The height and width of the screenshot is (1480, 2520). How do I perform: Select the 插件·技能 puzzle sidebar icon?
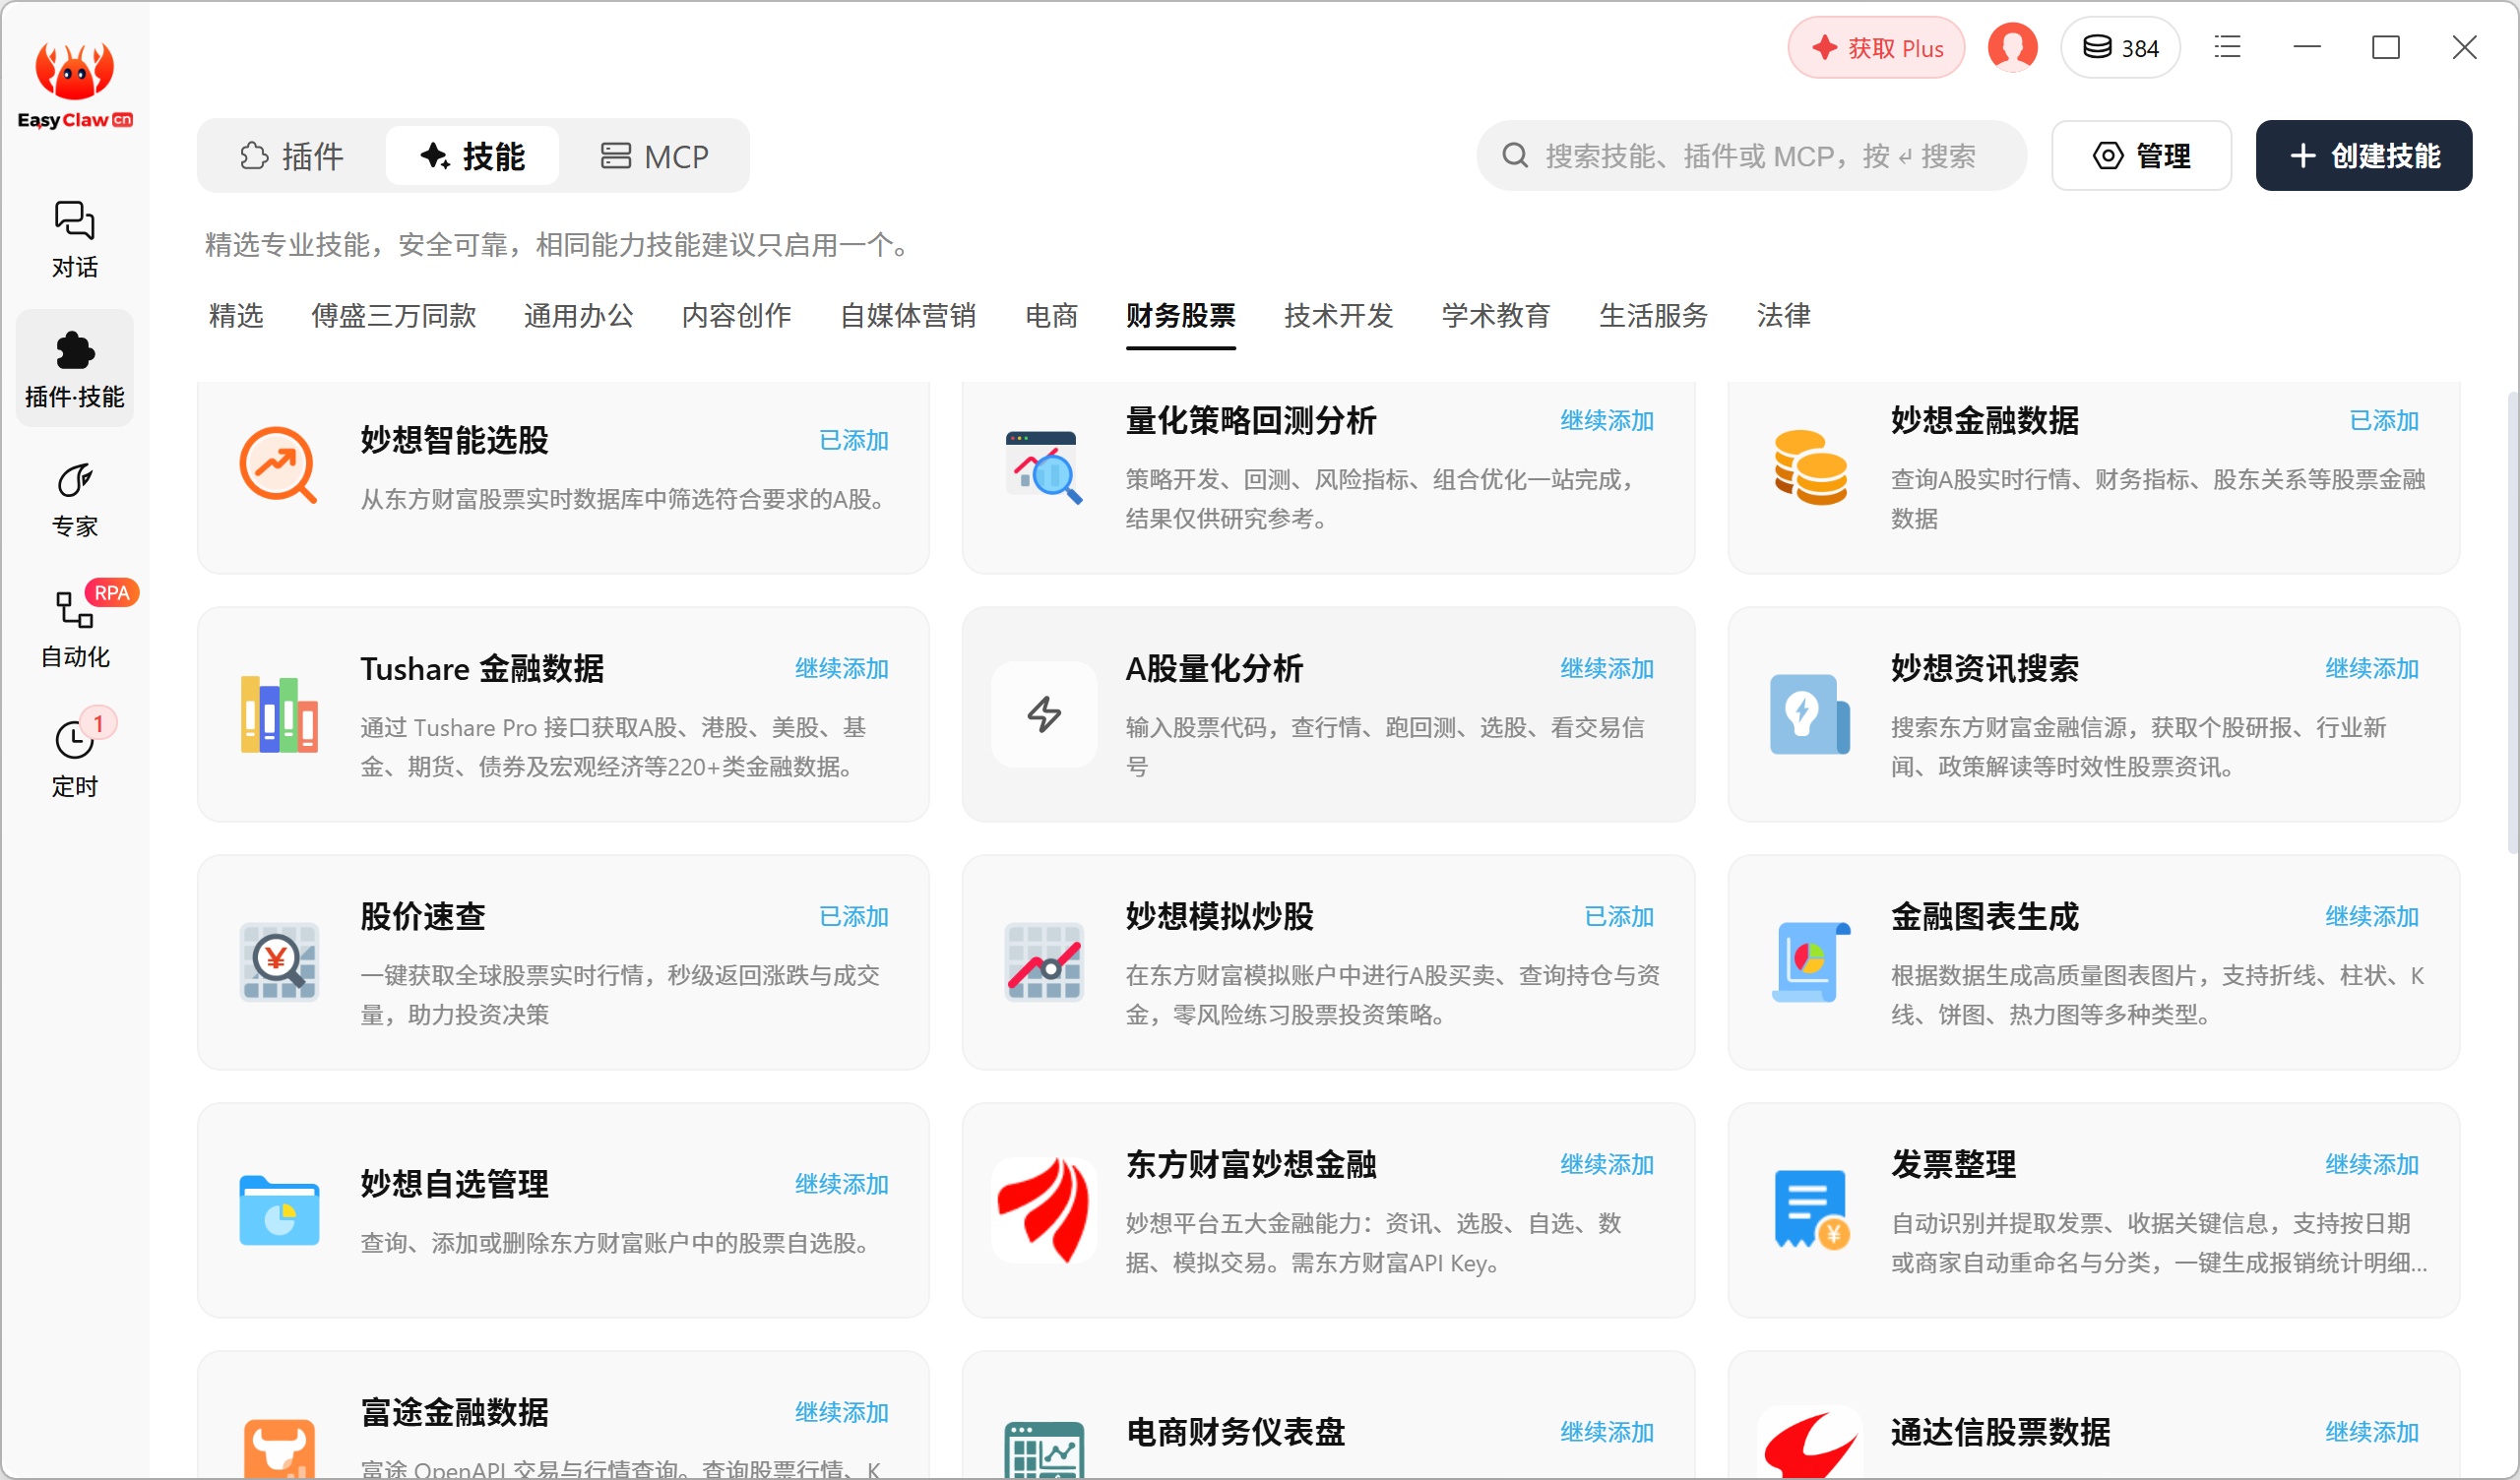coord(74,368)
